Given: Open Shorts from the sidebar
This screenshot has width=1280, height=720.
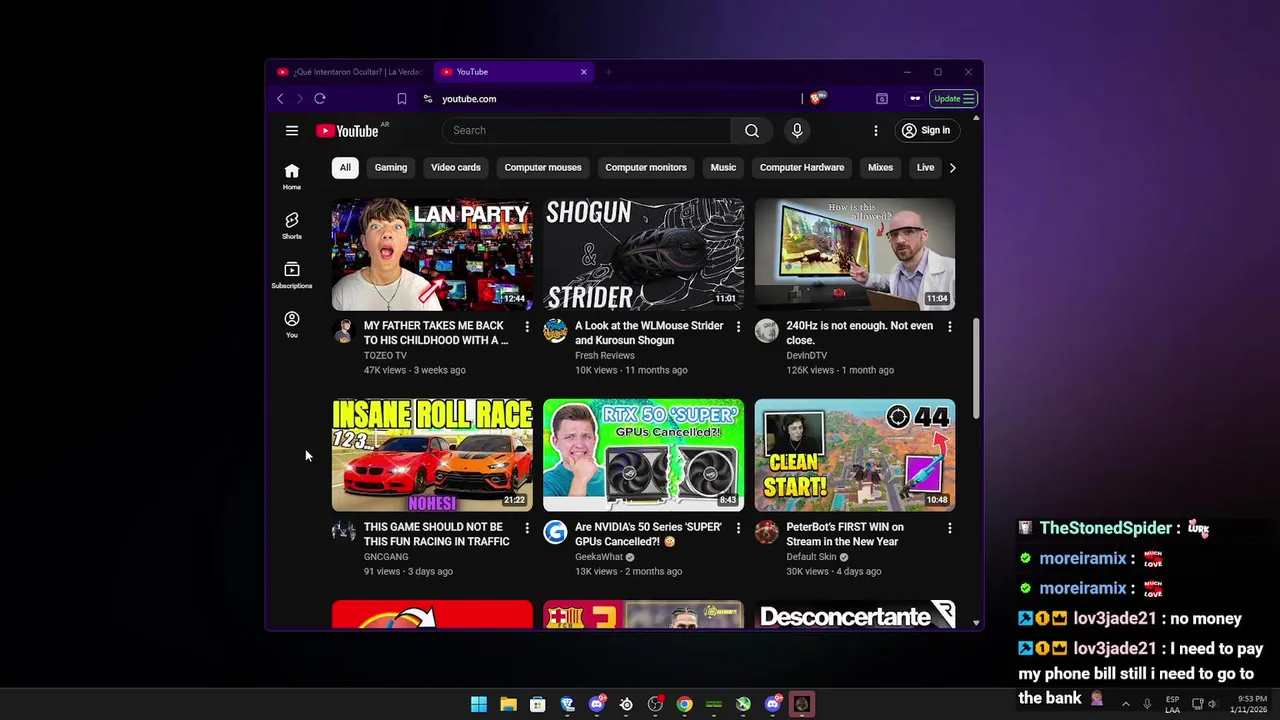Looking at the screenshot, I should pyautogui.click(x=292, y=225).
